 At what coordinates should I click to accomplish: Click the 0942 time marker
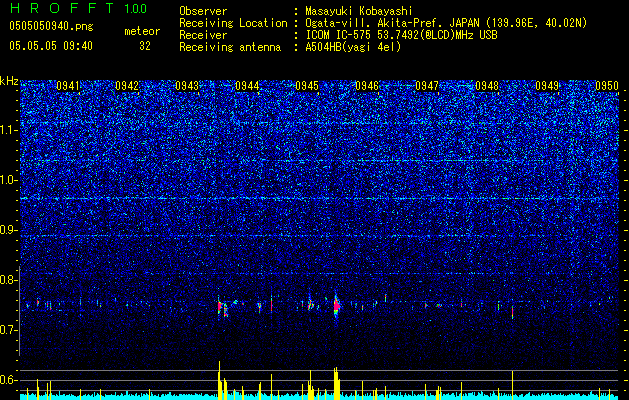click(127, 86)
